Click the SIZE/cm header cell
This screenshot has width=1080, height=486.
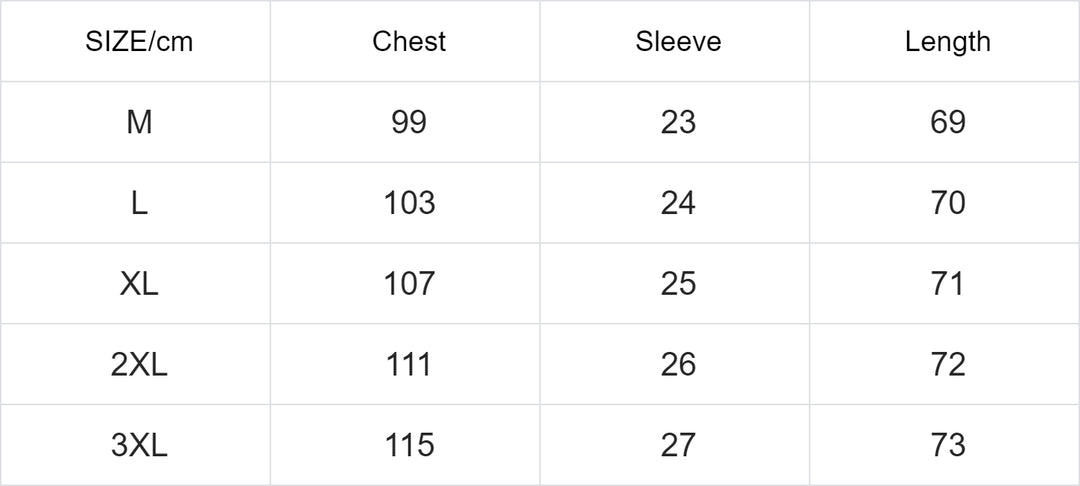(x=139, y=42)
